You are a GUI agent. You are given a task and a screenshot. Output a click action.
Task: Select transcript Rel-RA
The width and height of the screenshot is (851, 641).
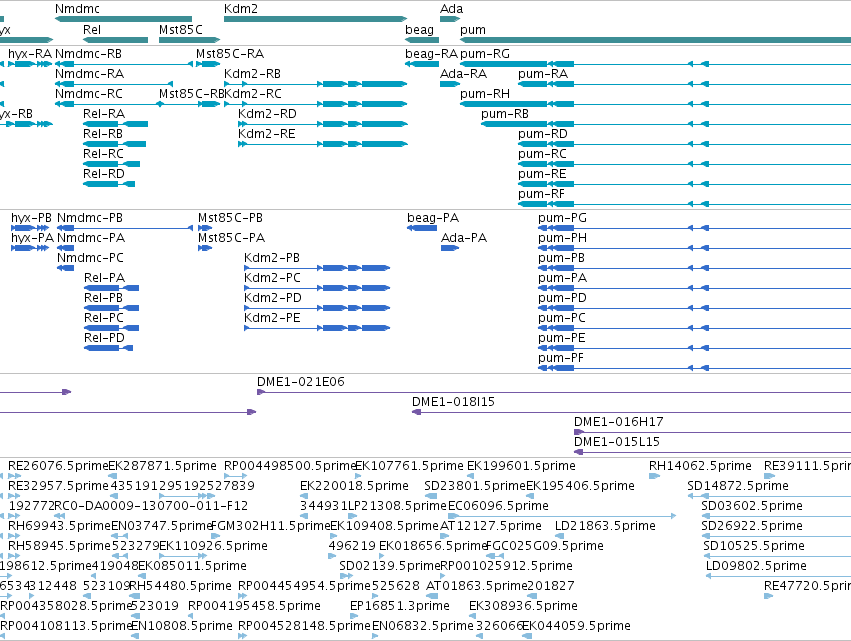click(x=116, y=124)
